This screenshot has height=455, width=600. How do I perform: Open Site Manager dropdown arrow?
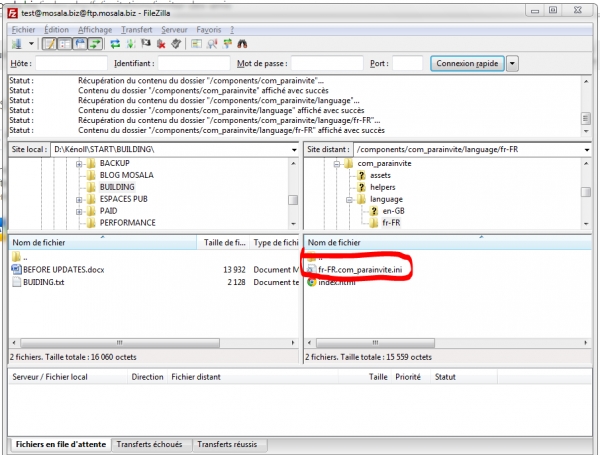(x=31, y=44)
